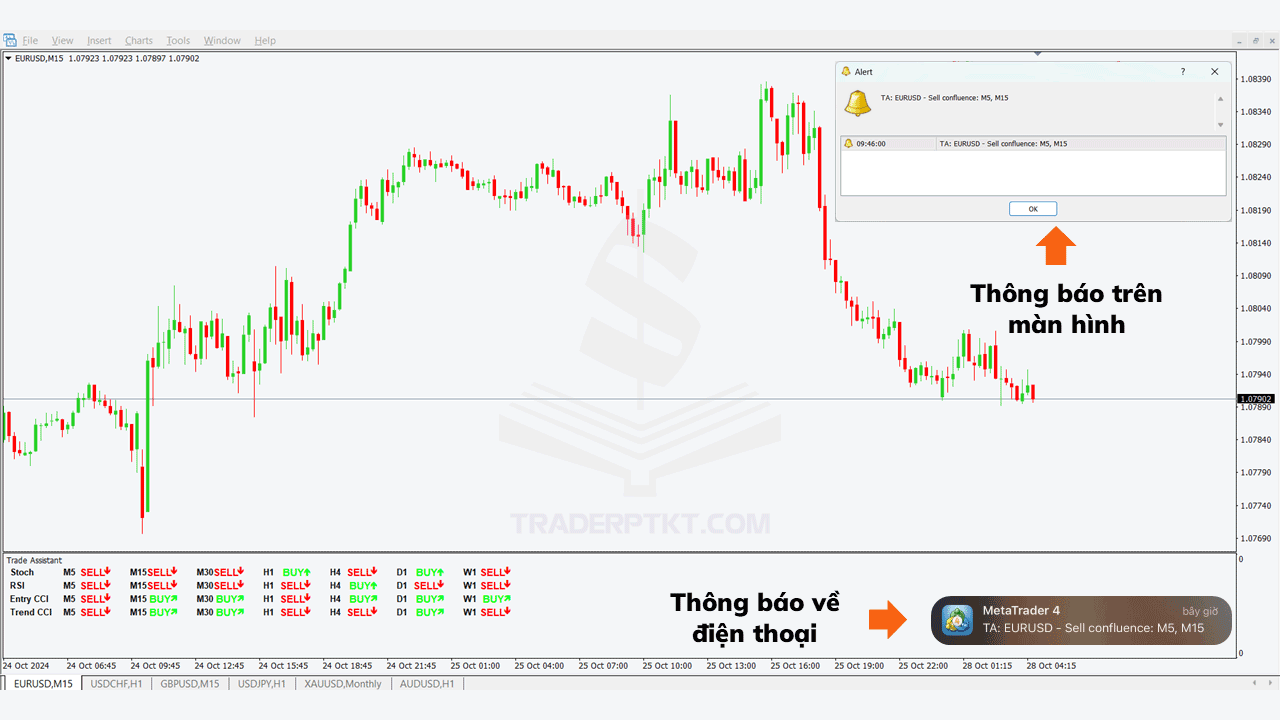The image size is (1280, 720).
Task: Switch to the GBPUSD,M15 chart tab
Action: click(190, 684)
